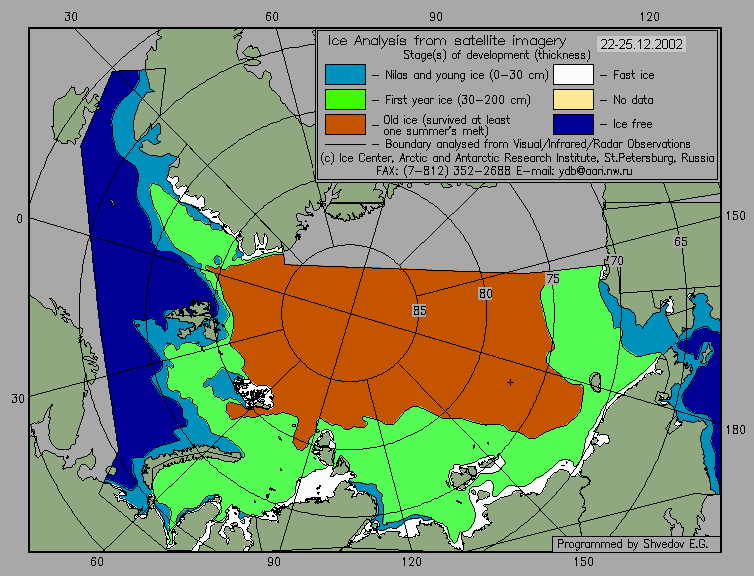Select the 180 longitude label
754x576 pixels.
pos(735,430)
